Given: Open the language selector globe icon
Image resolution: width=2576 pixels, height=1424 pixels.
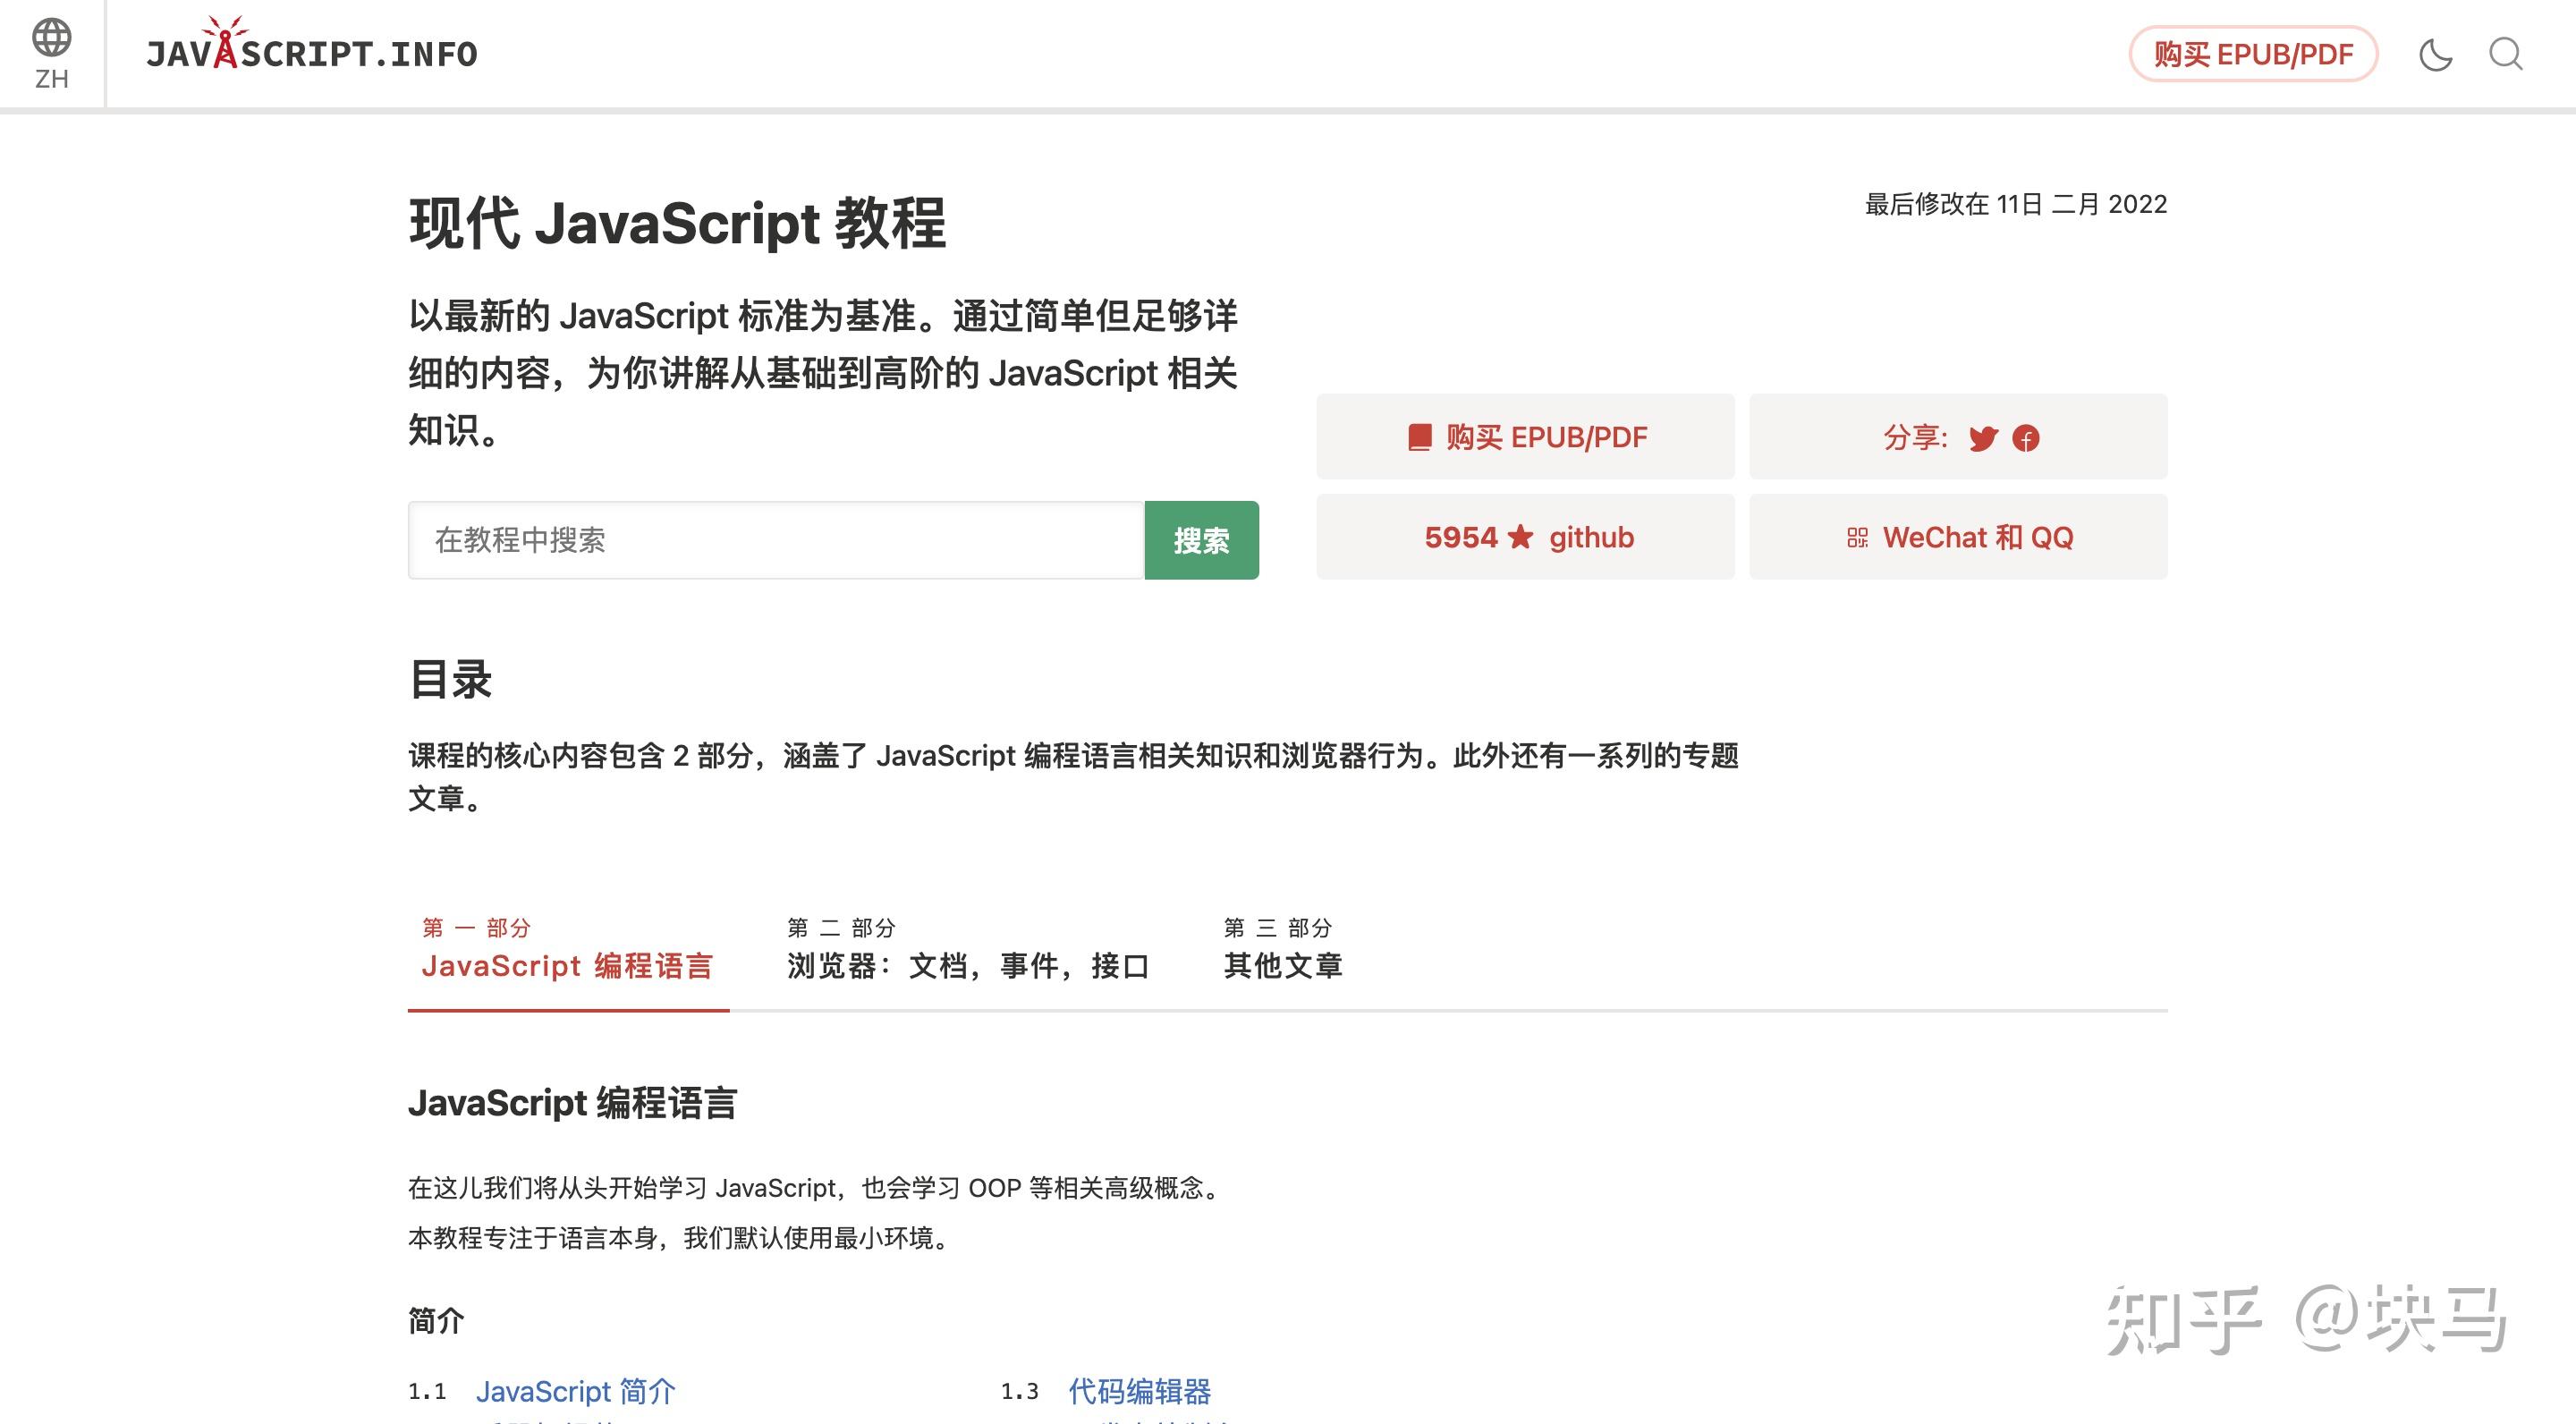Looking at the screenshot, I should point(52,38).
